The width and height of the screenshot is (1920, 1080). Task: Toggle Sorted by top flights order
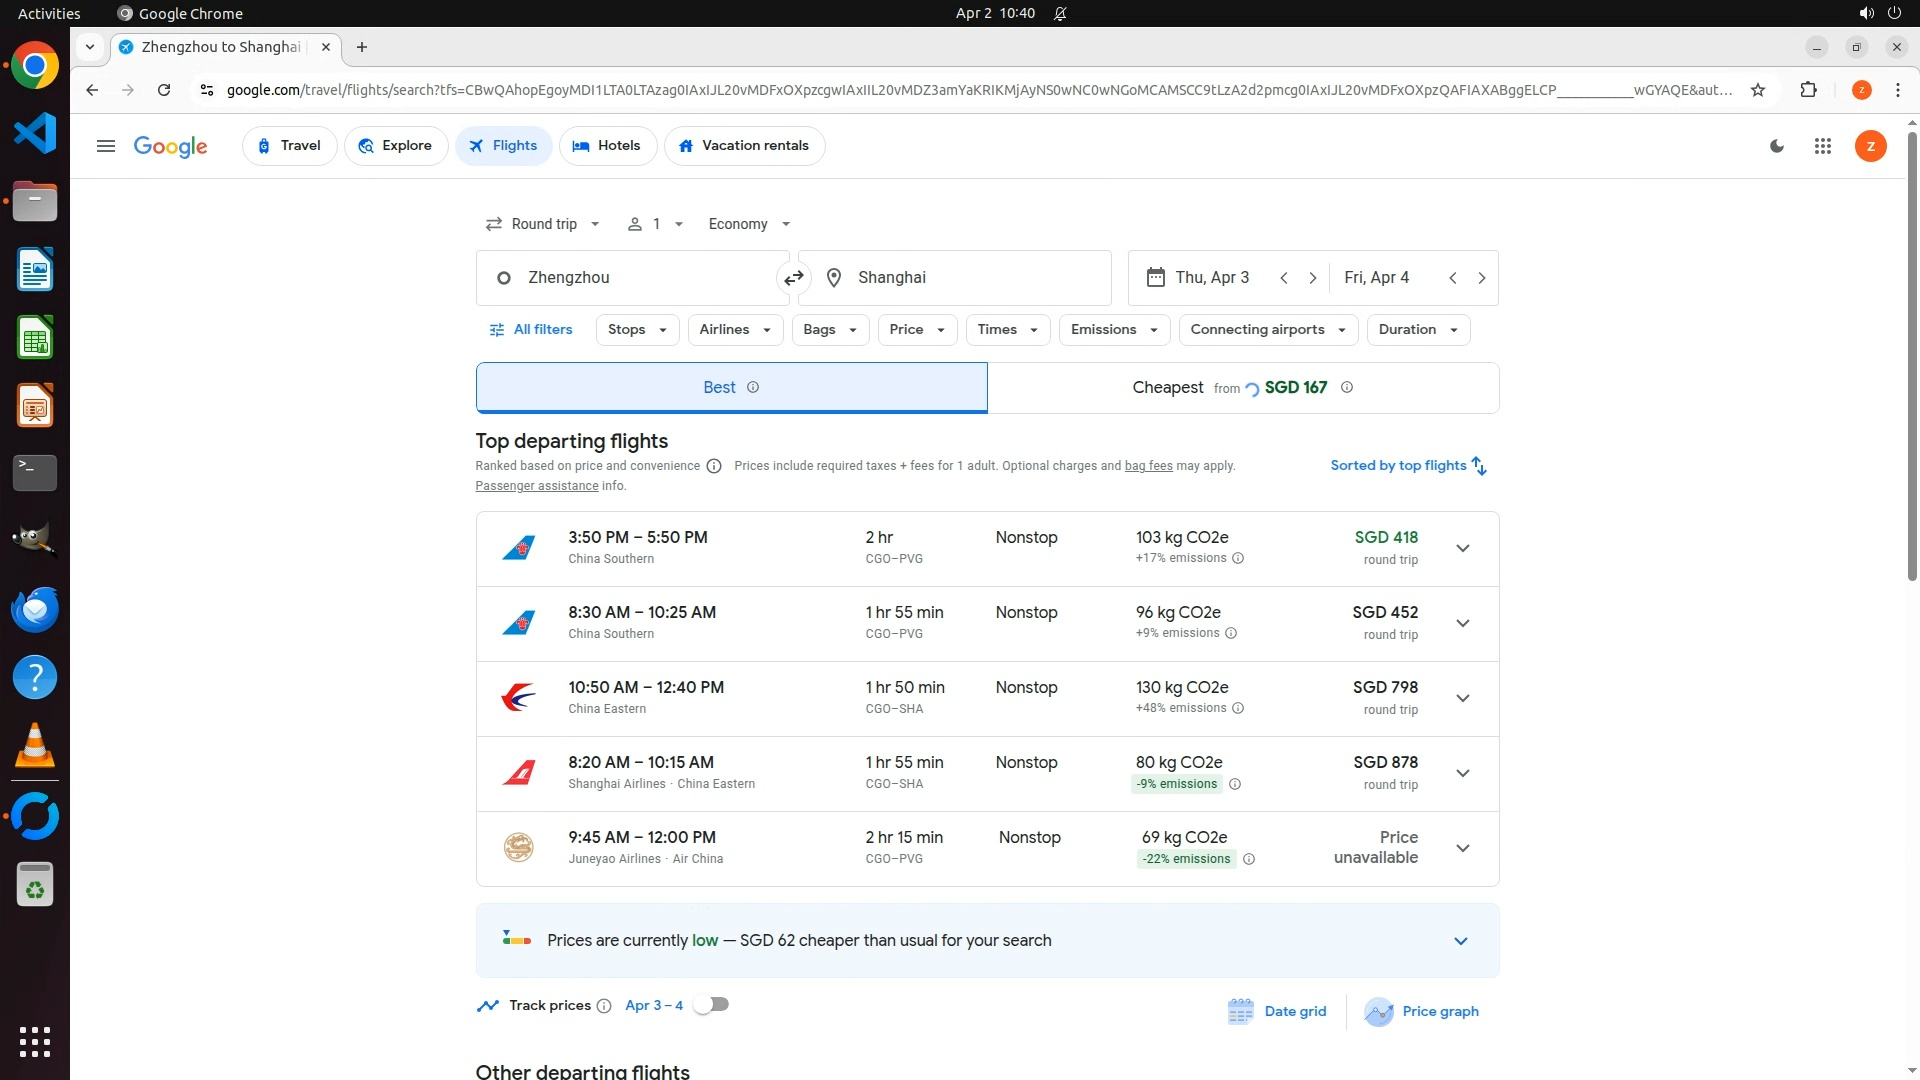point(1408,466)
